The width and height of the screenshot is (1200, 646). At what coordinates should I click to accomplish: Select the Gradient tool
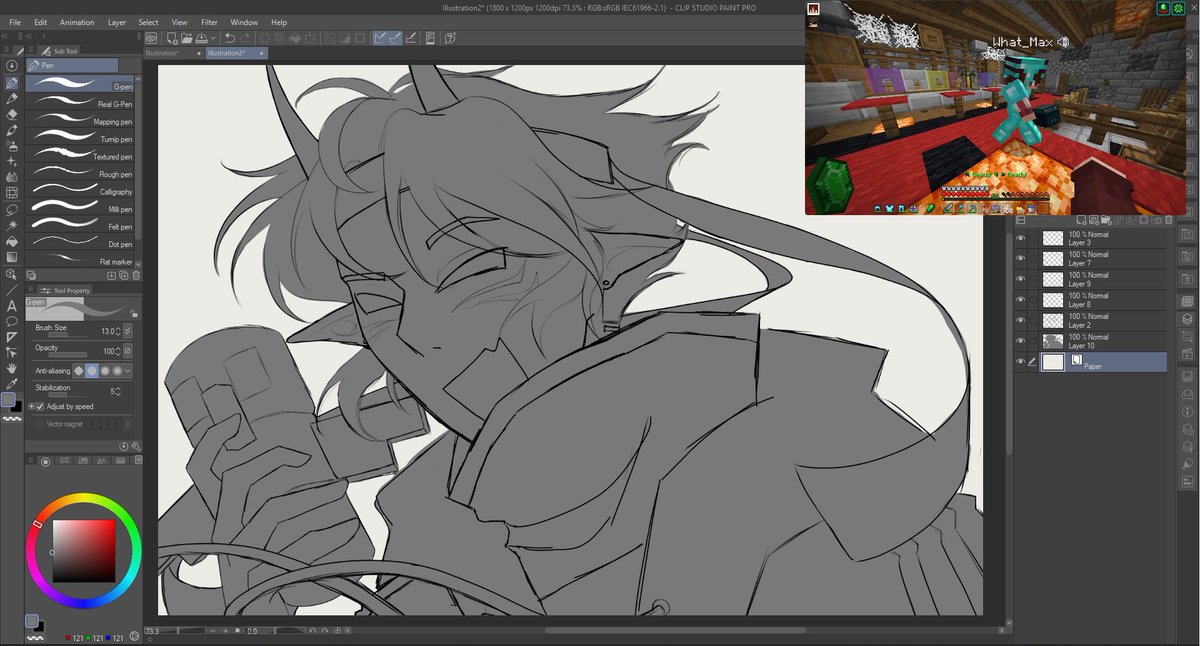coord(14,256)
